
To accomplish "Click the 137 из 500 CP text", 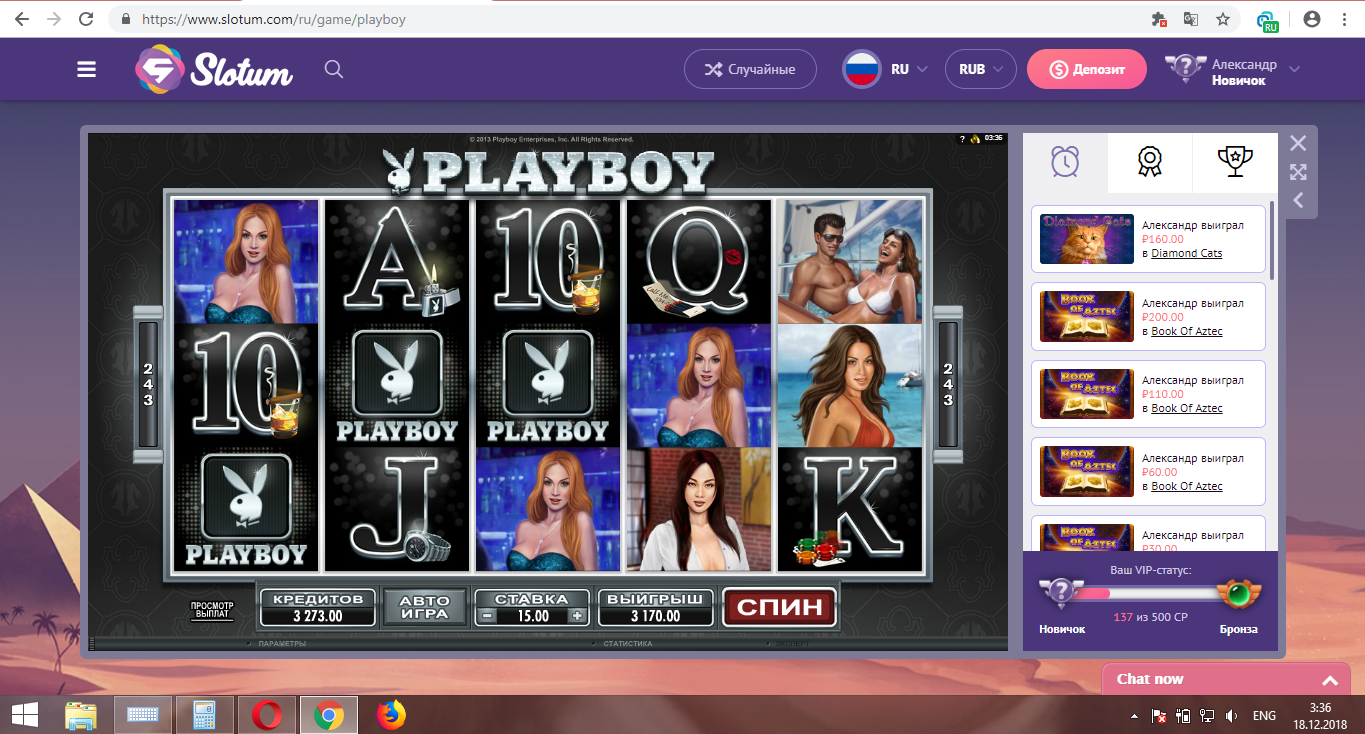I will [x=1150, y=617].
